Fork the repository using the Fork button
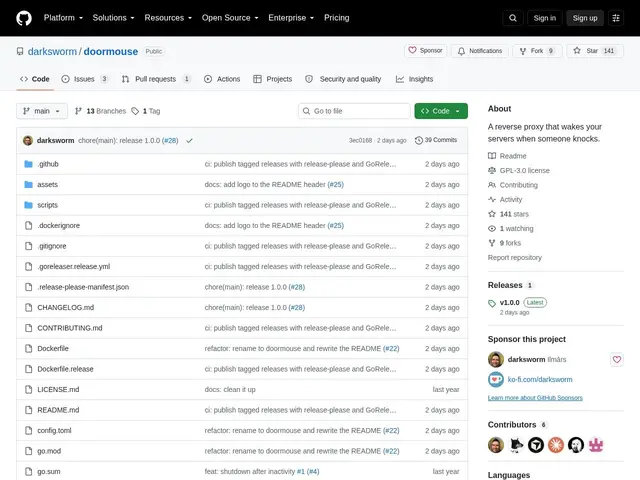Image resolution: width=640 pixels, height=480 pixels. click(538, 51)
